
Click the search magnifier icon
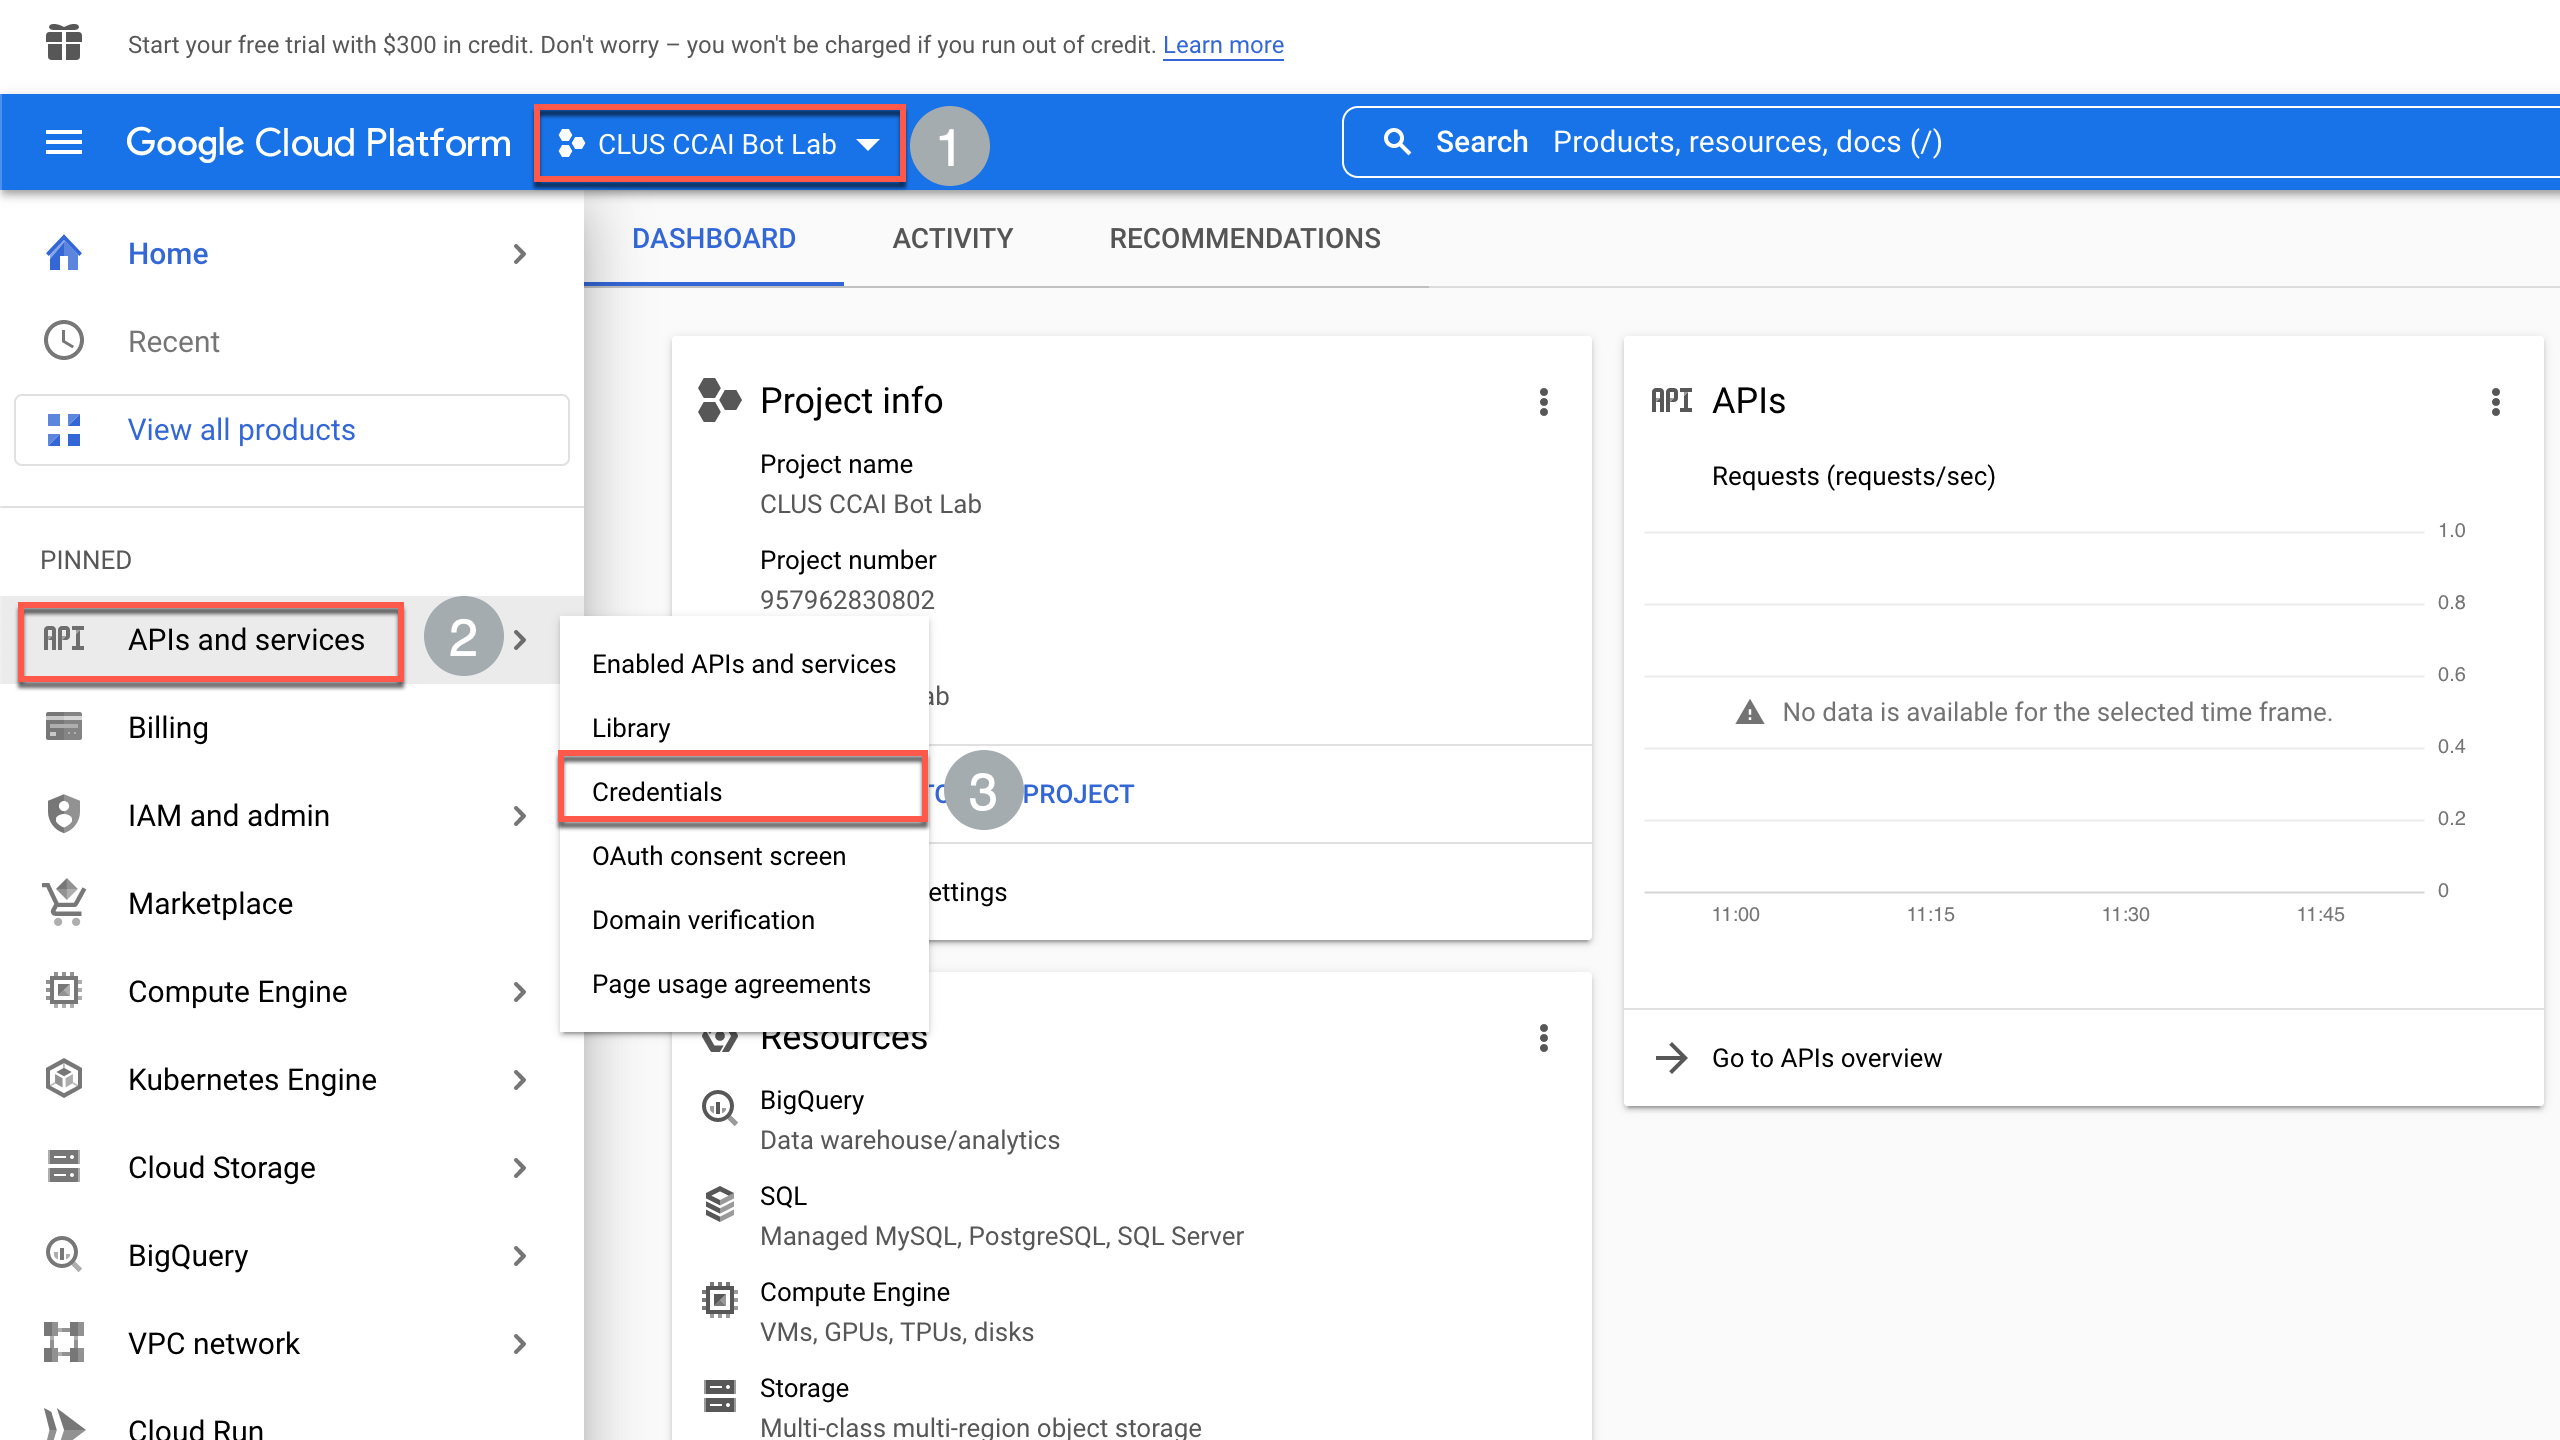(1397, 142)
